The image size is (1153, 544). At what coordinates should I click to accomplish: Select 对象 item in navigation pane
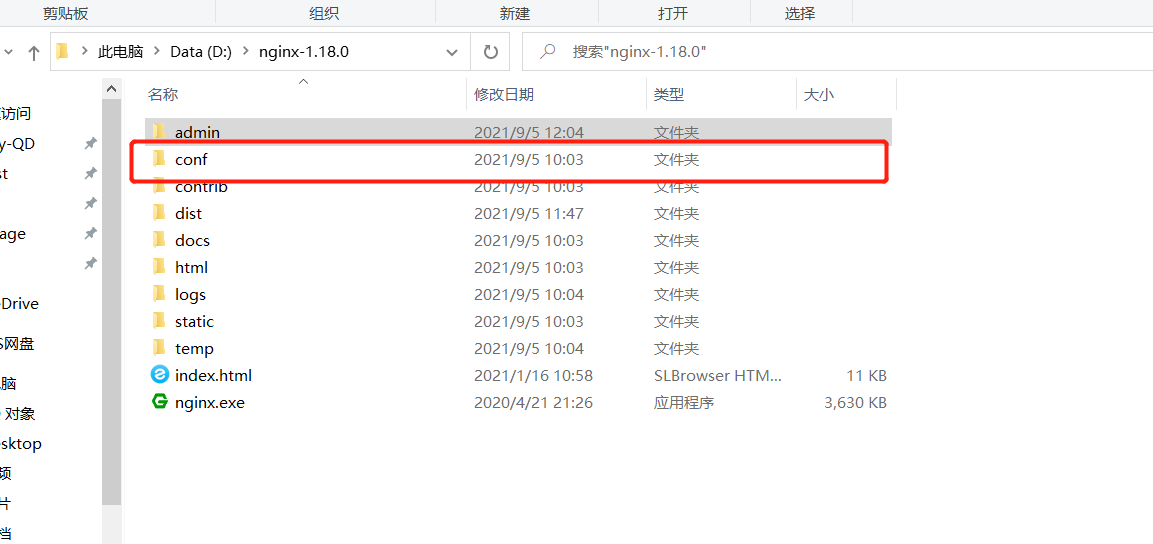pyautogui.click(x=19, y=414)
